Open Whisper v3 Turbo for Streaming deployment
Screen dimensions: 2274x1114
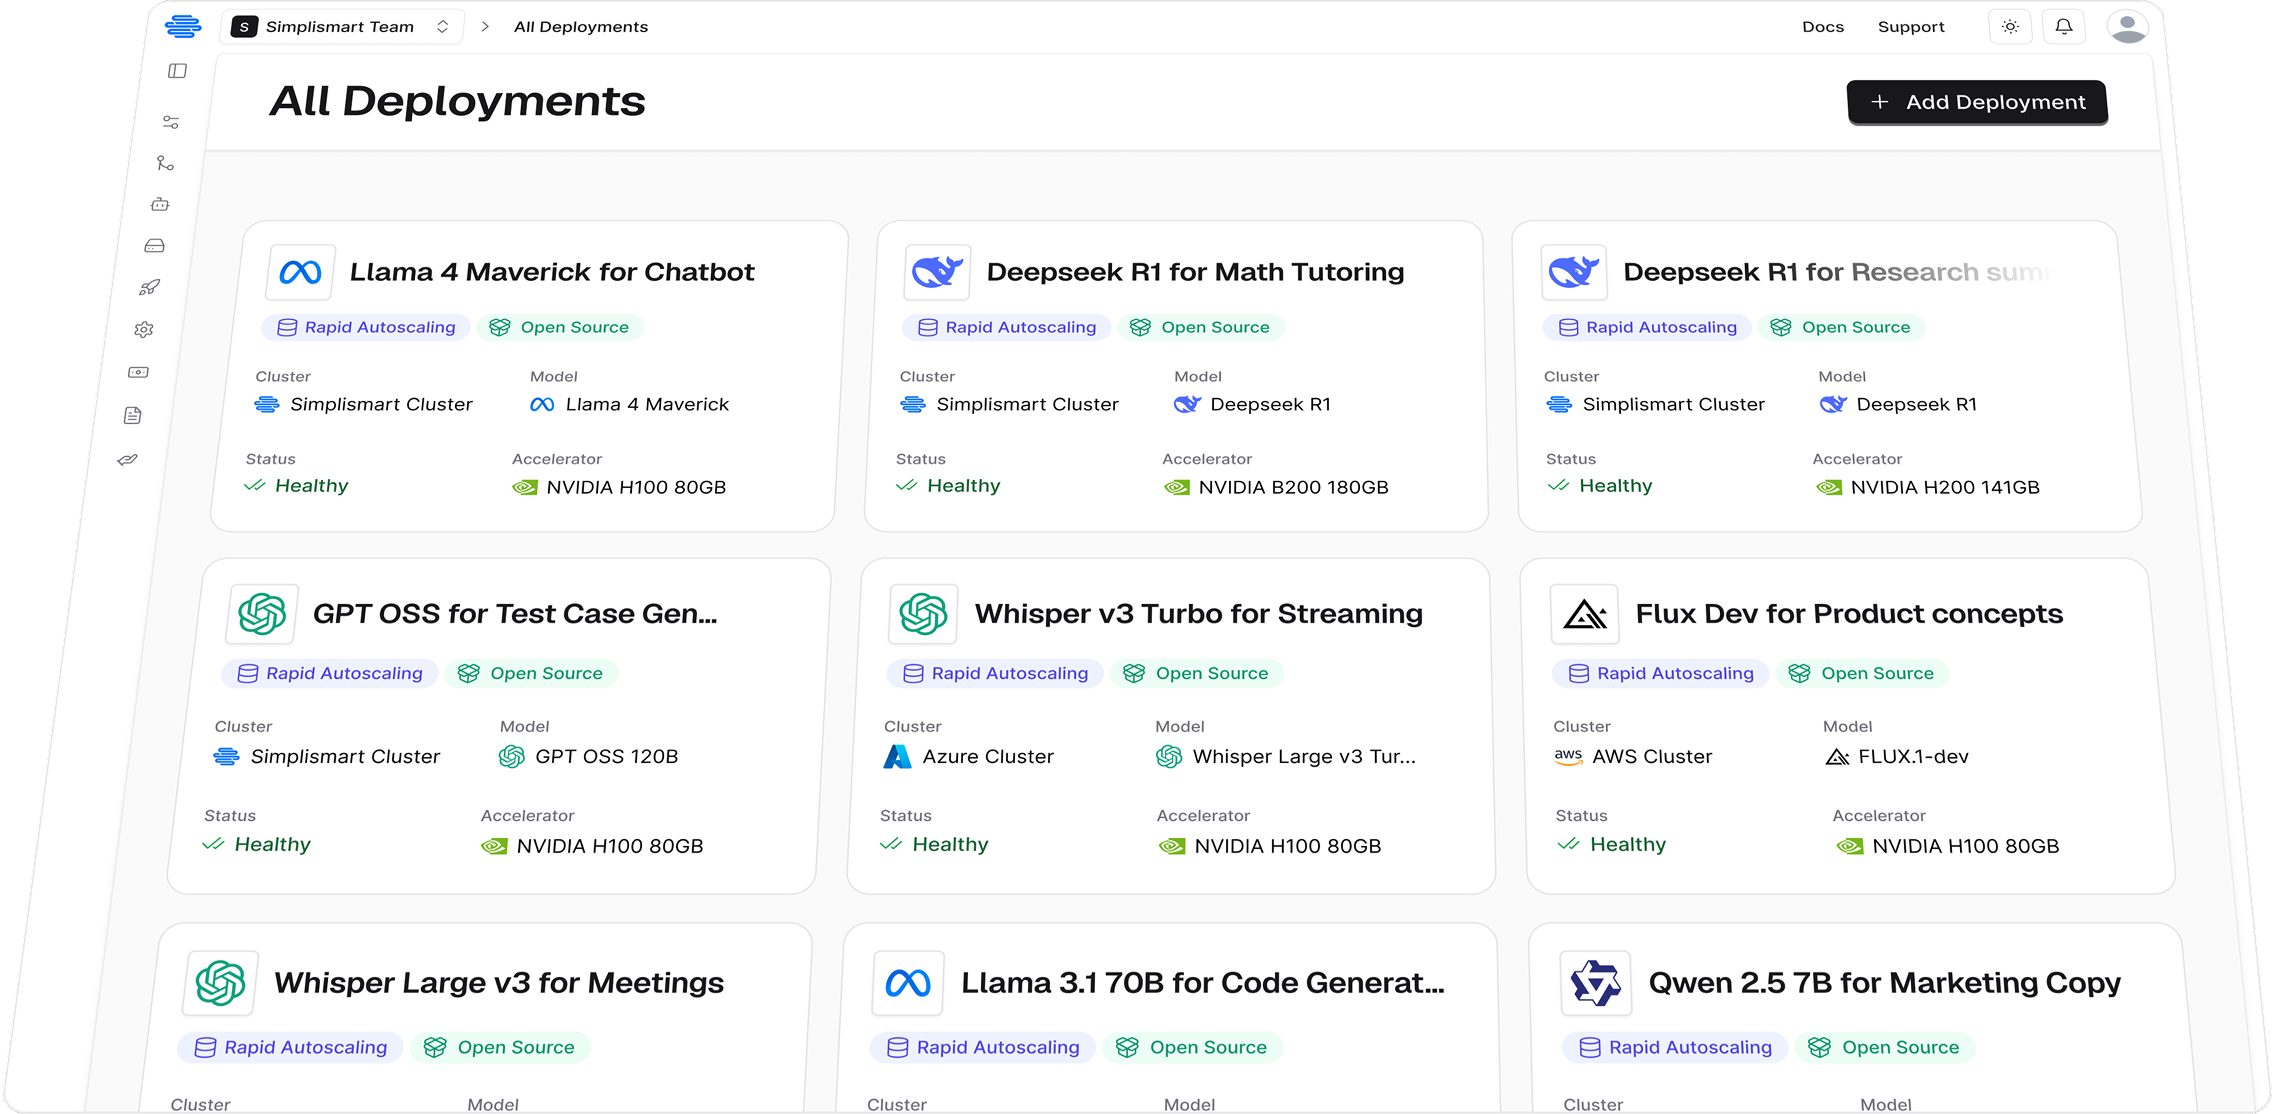click(x=1198, y=614)
